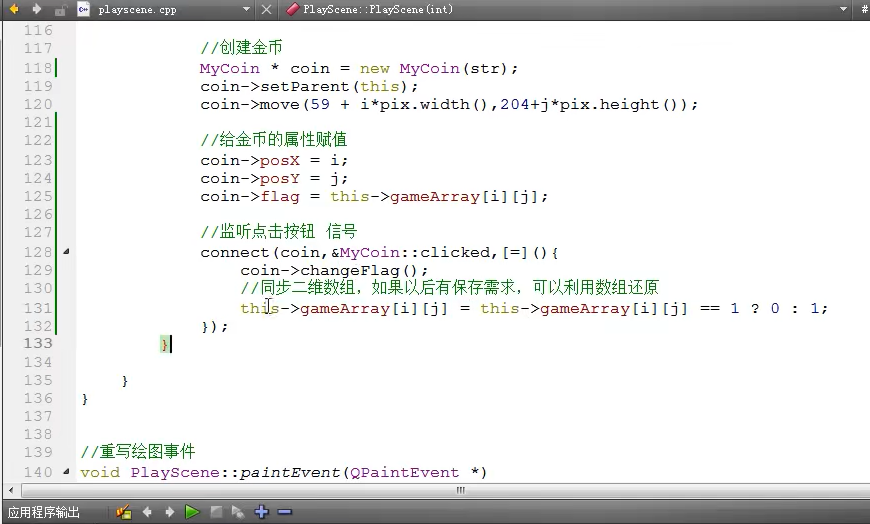Image resolution: width=870 pixels, height=524 pixels.
Task: Click the comment //监听点击按钮 信号
Action: coord(279,231)
